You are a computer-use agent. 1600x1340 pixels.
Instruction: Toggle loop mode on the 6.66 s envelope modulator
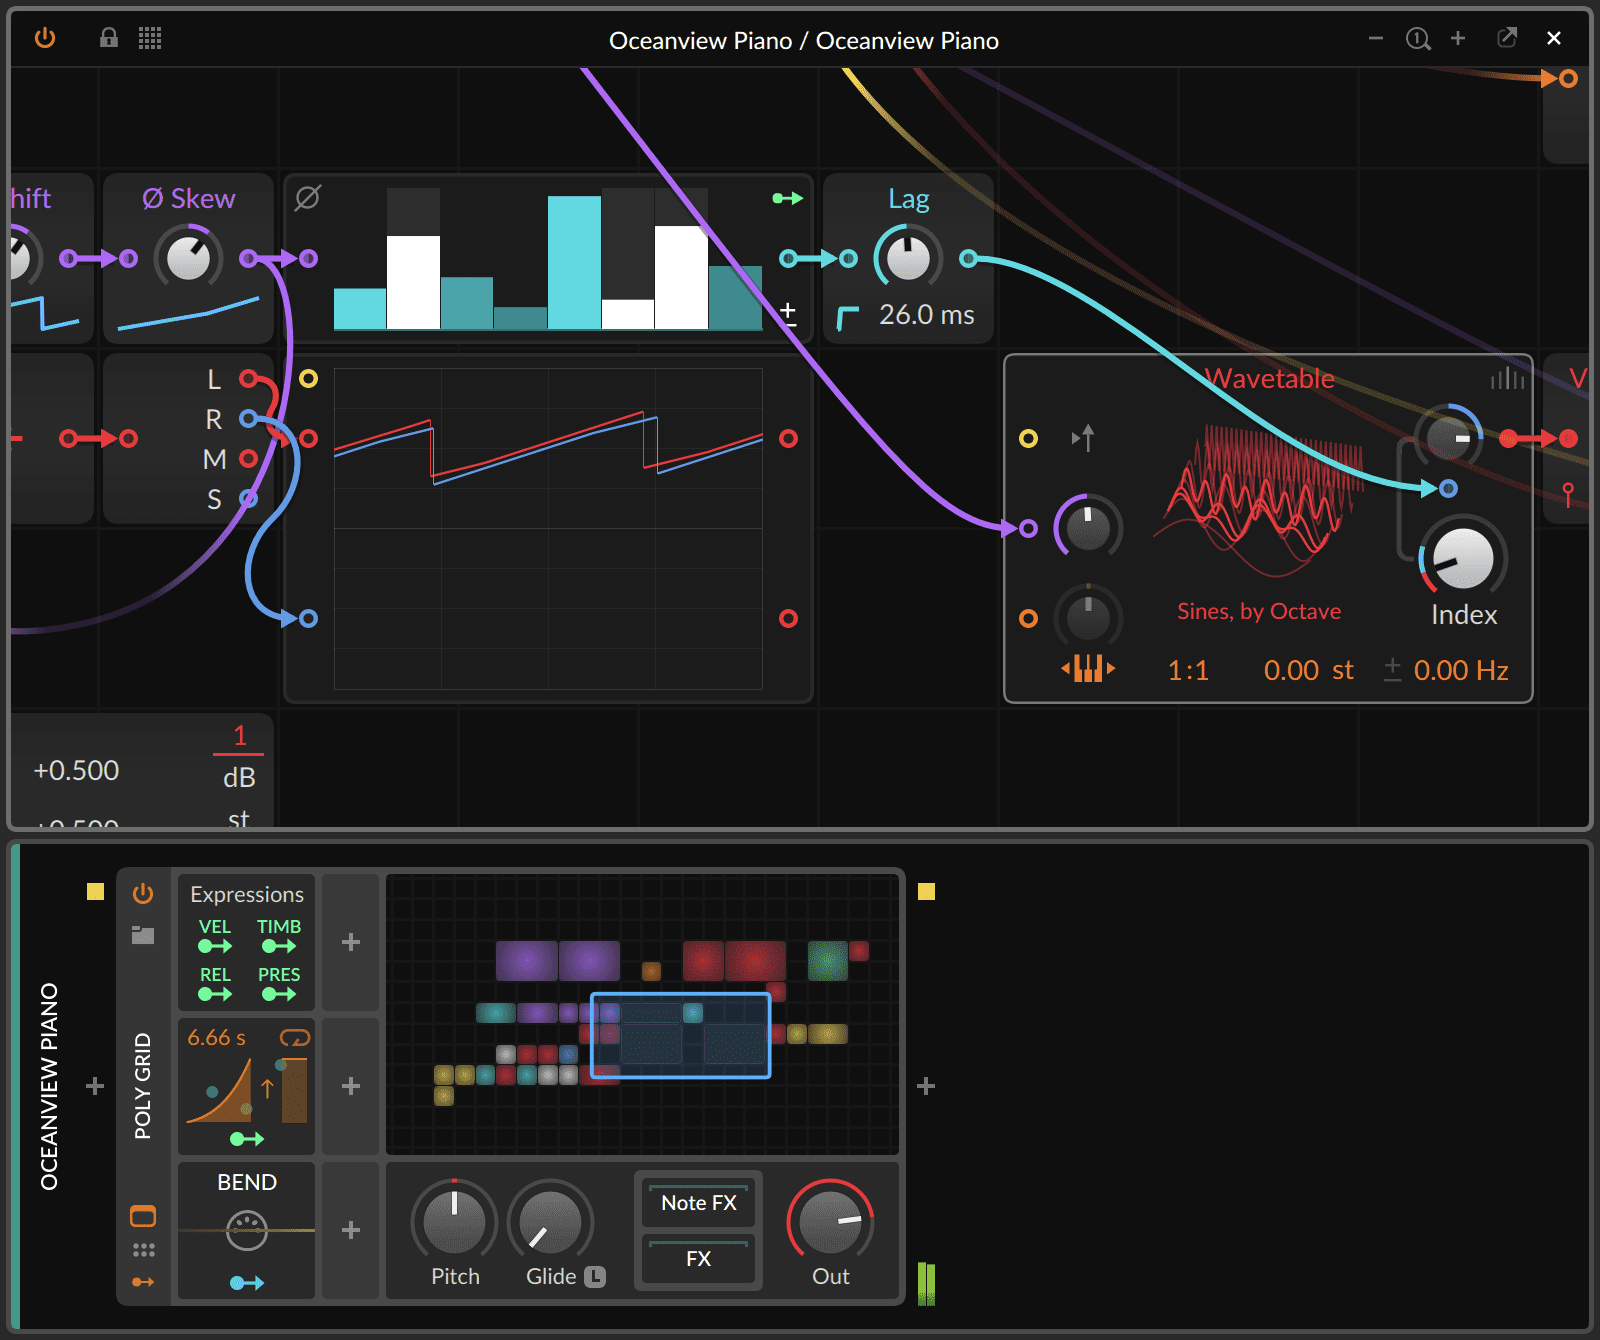295,1038
